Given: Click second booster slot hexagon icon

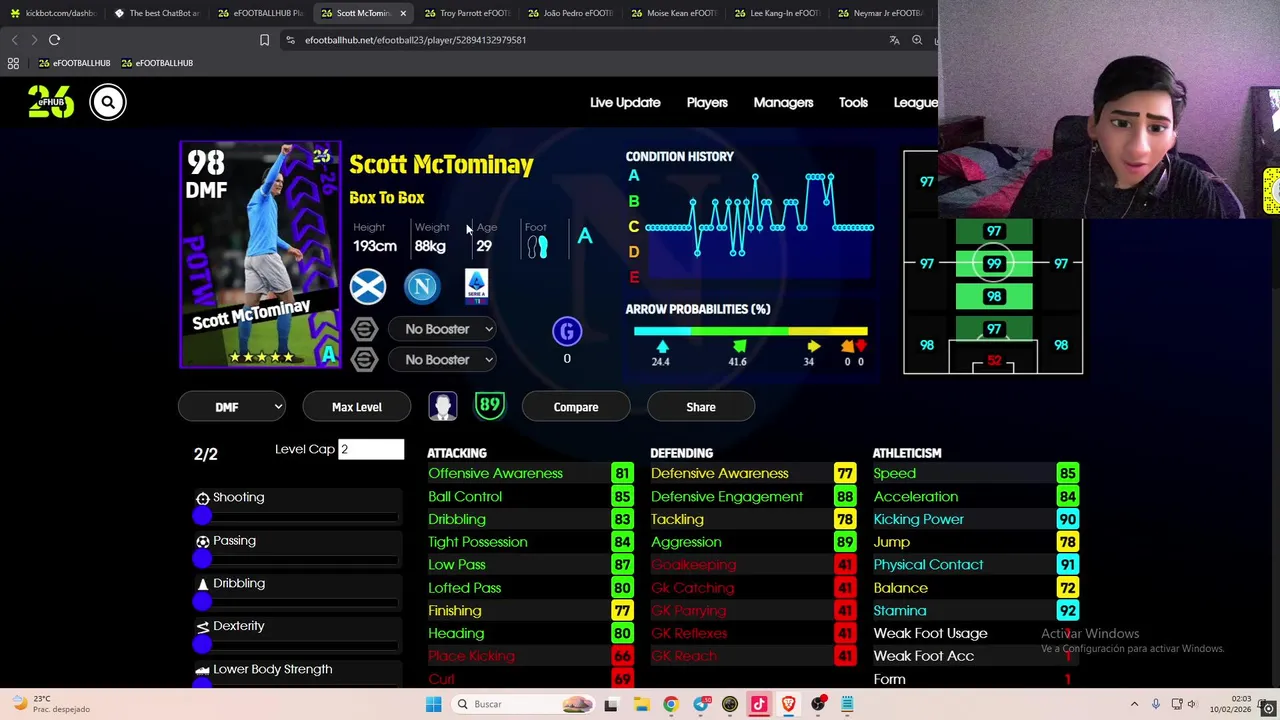Looking at the screenshot, I should coord(365,360).
